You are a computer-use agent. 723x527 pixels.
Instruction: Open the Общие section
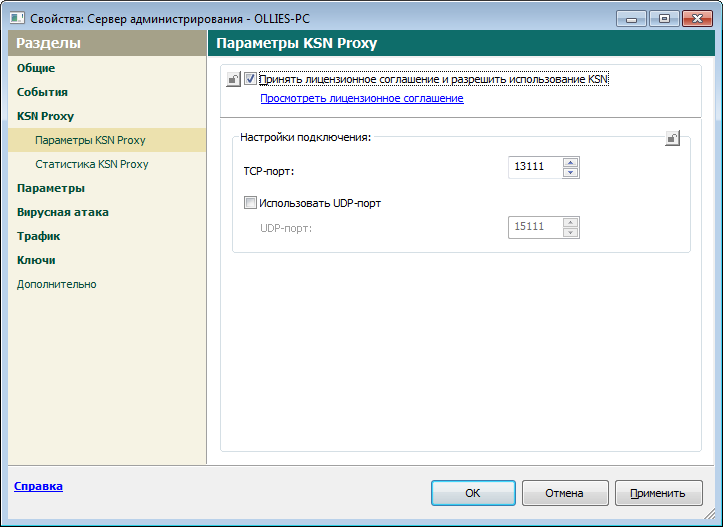click(x=36, y=68)
